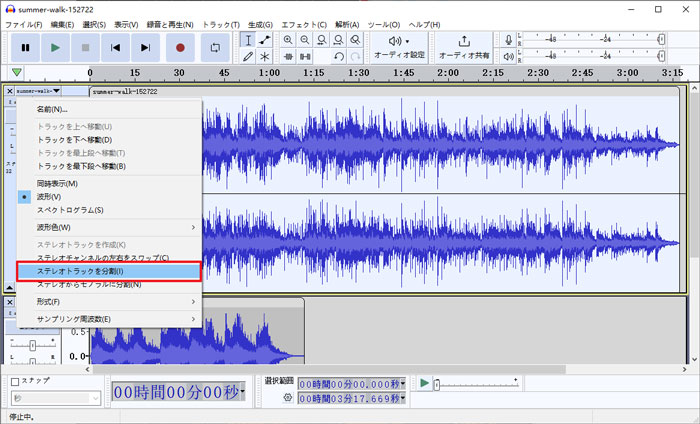Screen dimensions: 700x424
Task: Select the Draw pencil tool
Action: click(248, 56)
